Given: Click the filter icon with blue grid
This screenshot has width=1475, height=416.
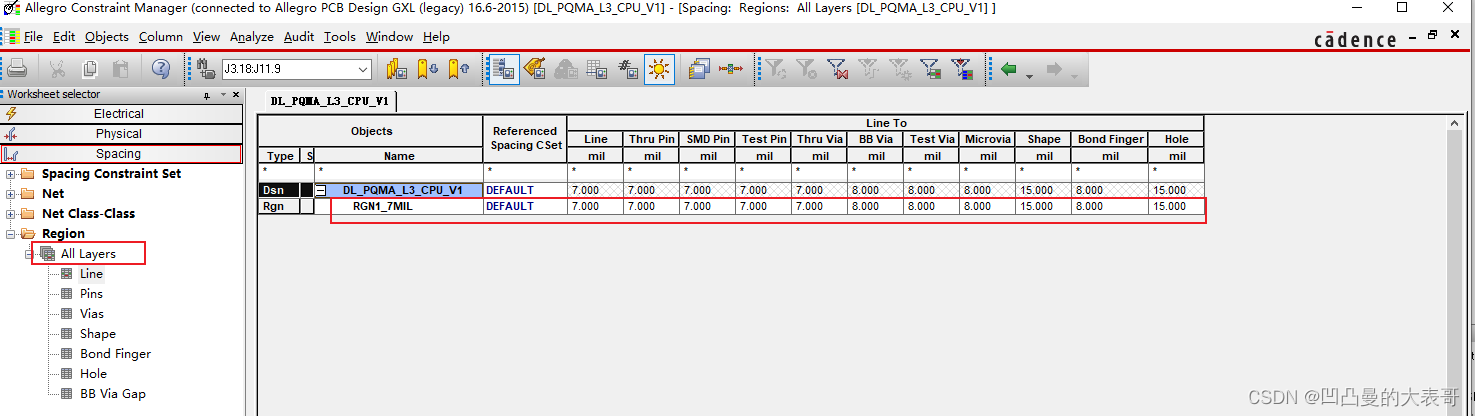Looking at the screenshot, I should (962, 69).
